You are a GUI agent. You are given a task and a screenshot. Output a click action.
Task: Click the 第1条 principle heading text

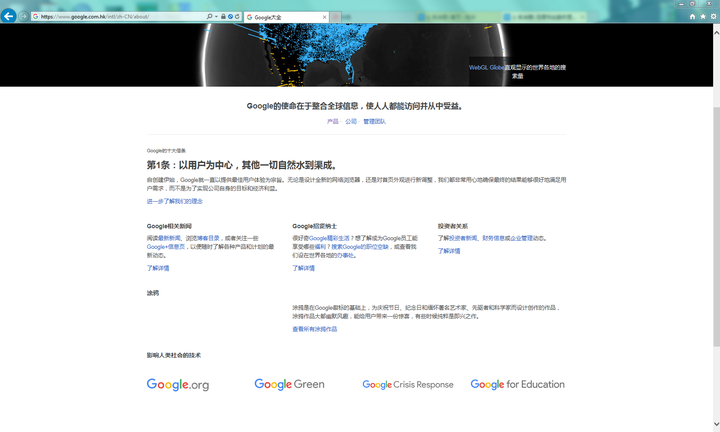coord(243,165)
